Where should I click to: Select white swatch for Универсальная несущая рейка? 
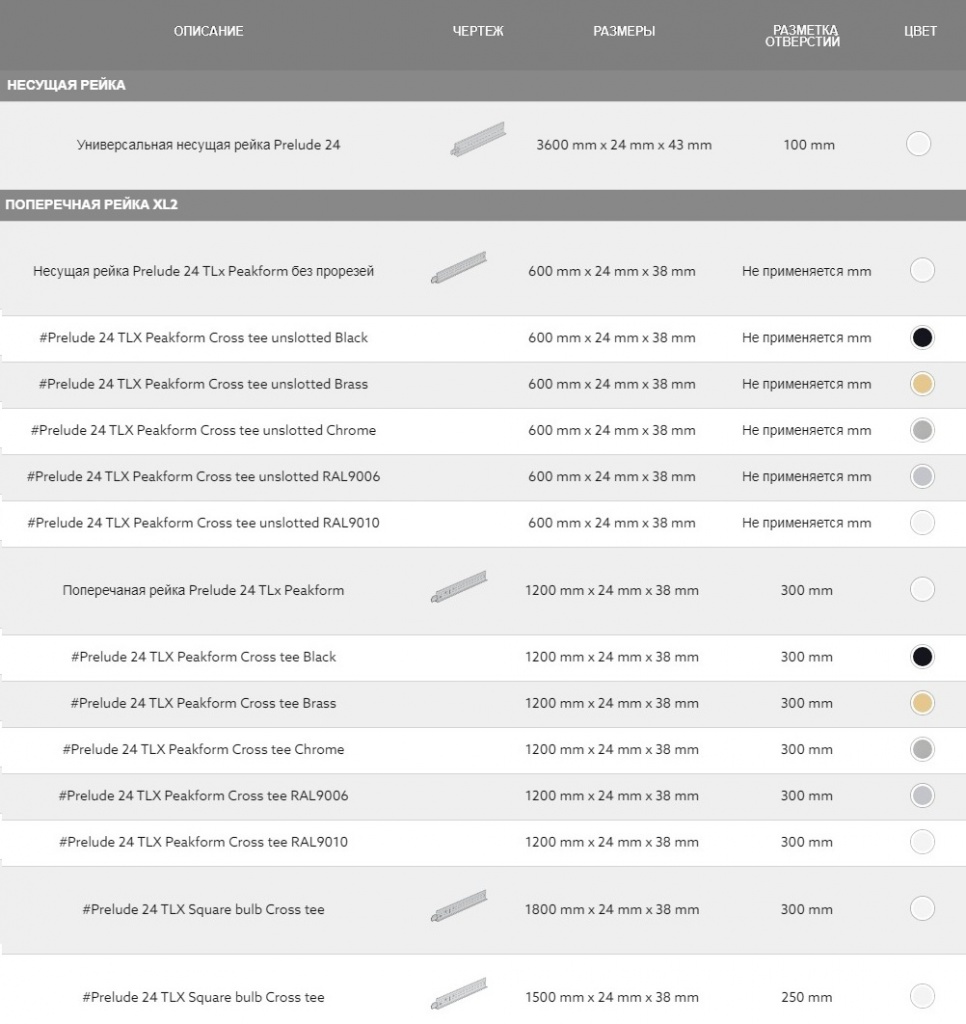click(918, 144)
